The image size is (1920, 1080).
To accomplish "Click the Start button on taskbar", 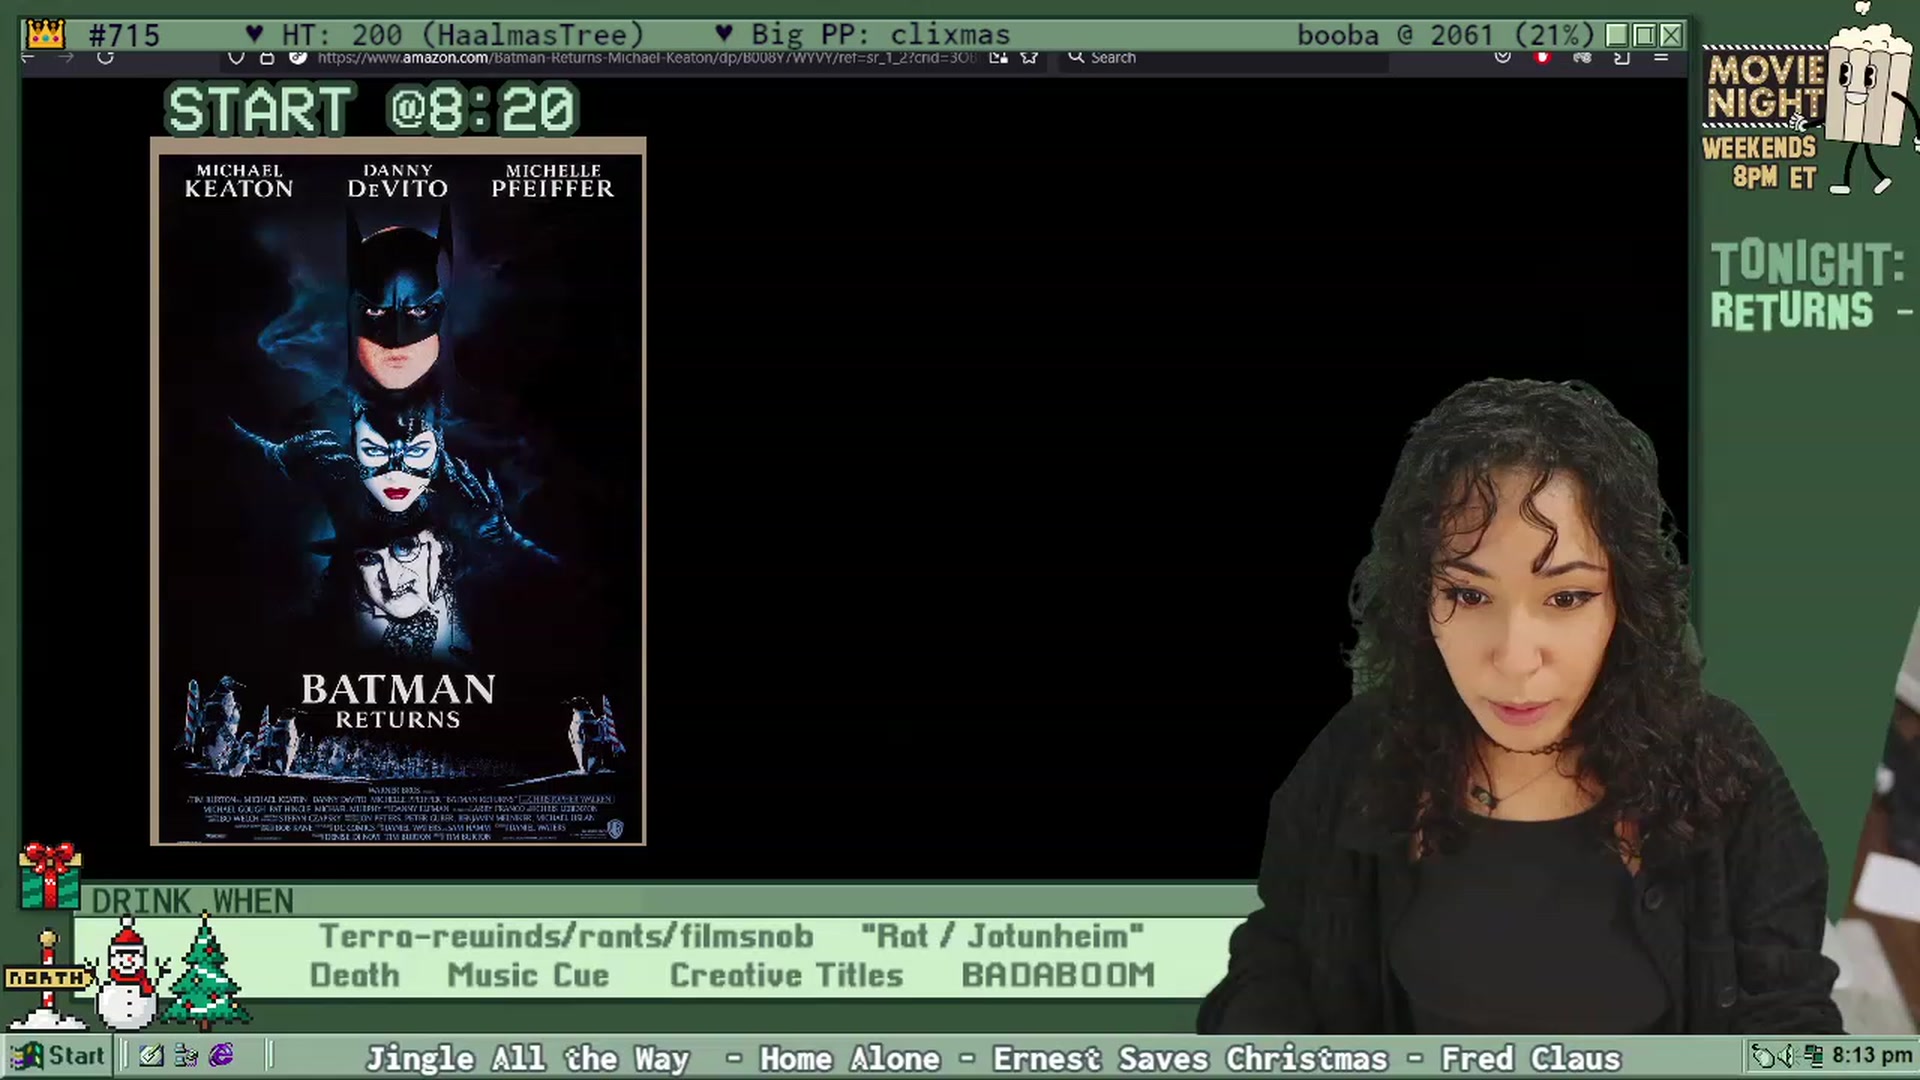I will pos(58,1055).
